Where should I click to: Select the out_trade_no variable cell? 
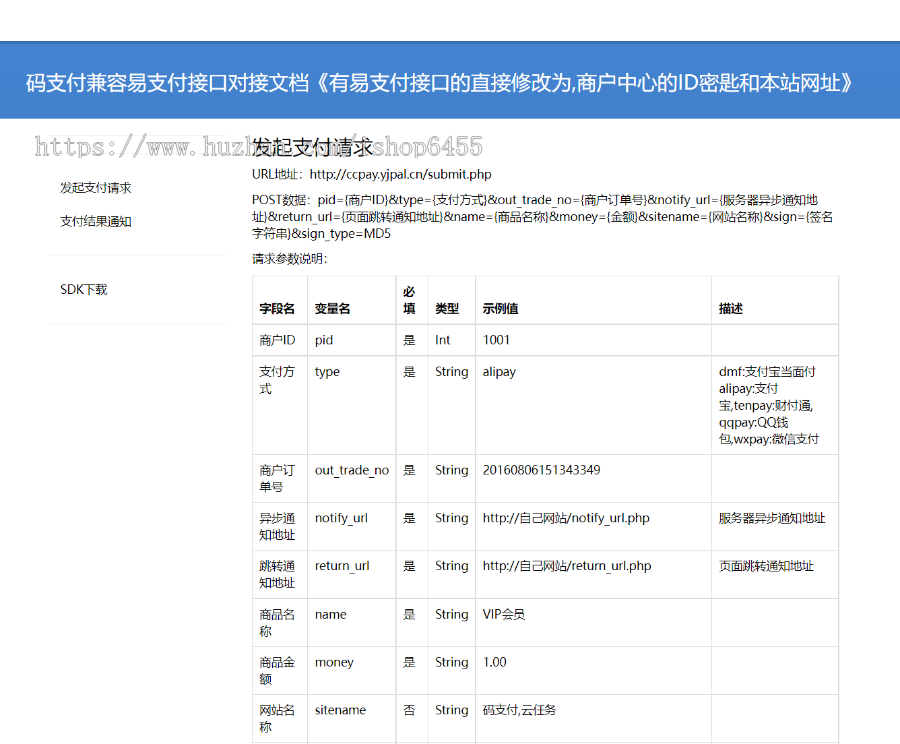click(x=352, y=471)
